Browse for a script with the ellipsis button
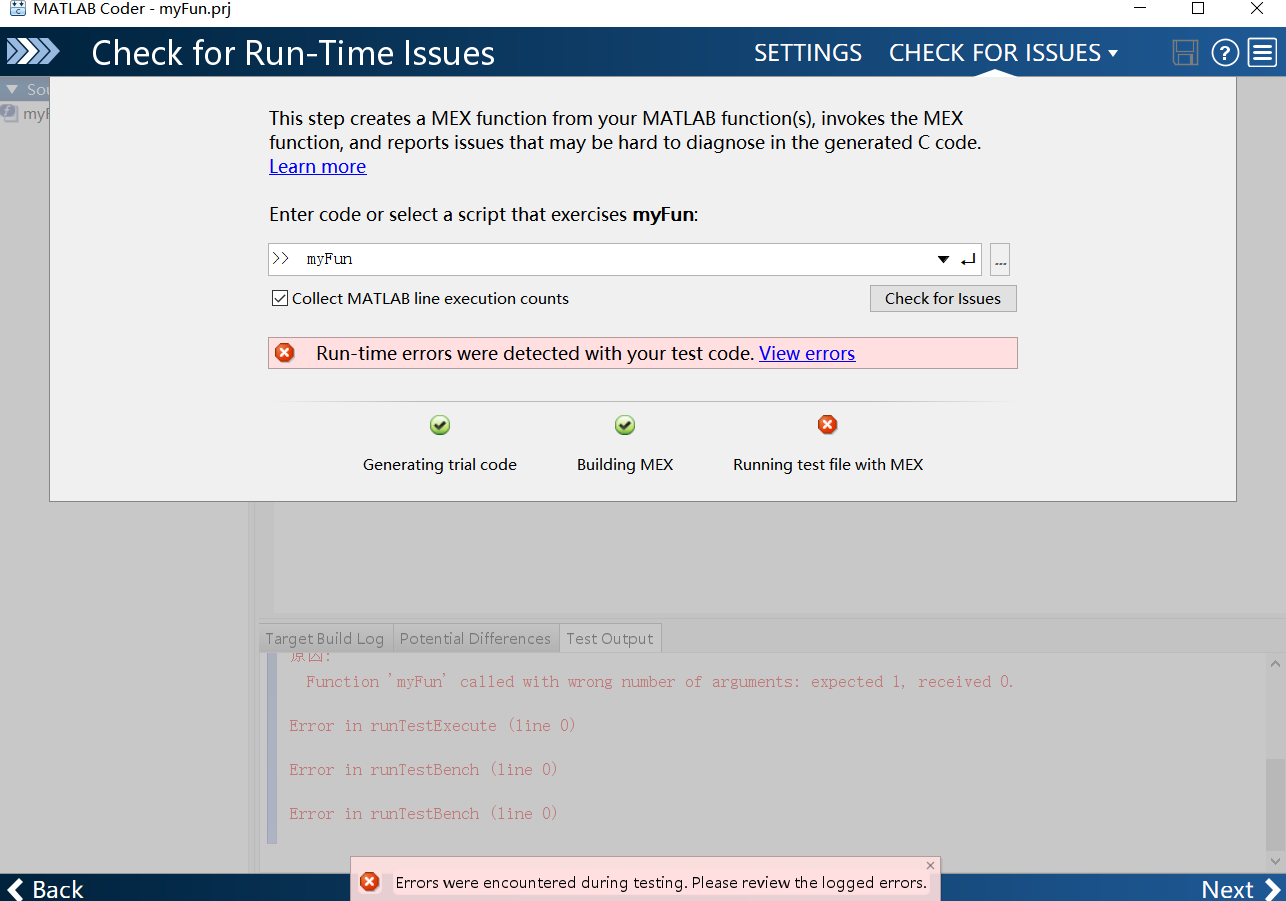The width and height of the screenshot is (1286, 901). tap(1000, 260)
